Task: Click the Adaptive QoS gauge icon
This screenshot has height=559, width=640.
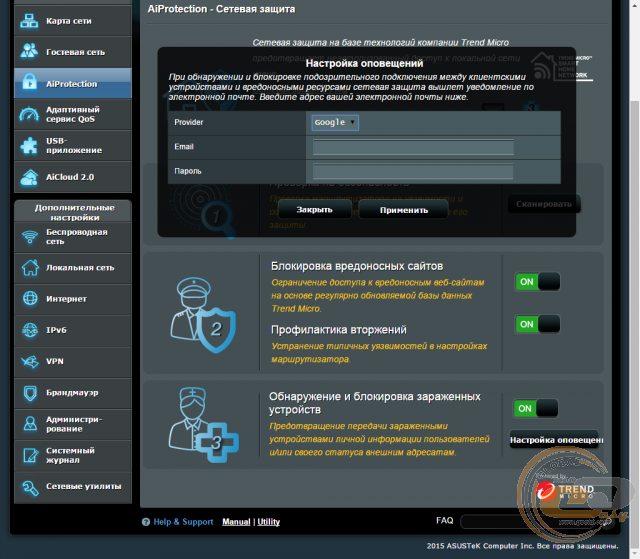Action: point(29,114)
